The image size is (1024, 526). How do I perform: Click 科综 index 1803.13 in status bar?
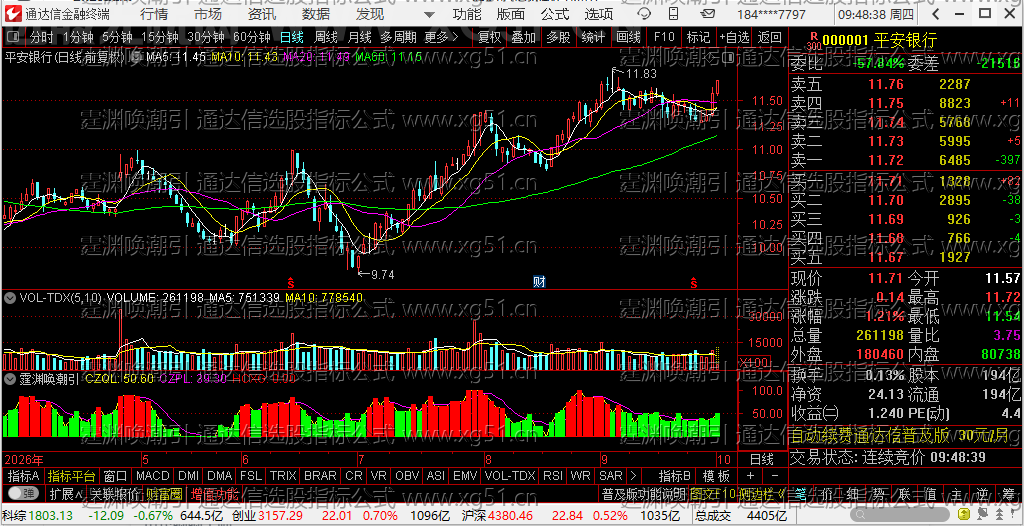[x=37, y=516]
